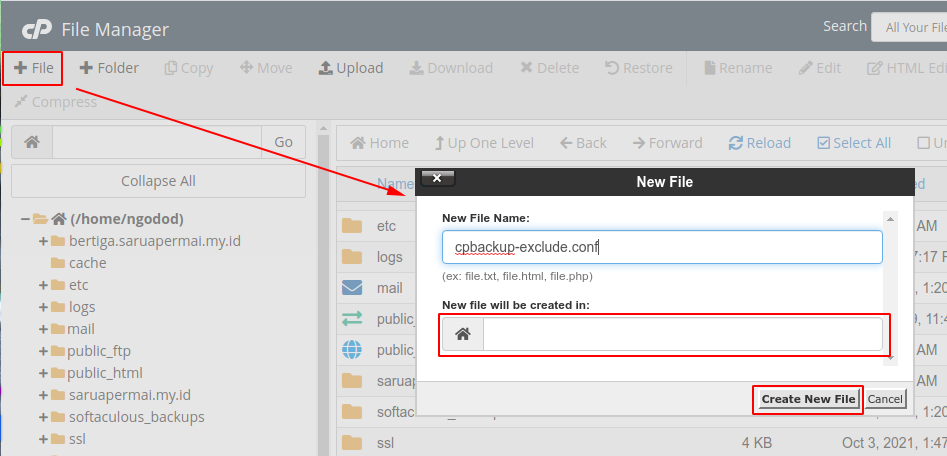The width and height of the screenshot is (947, 456).
Task: Click the Collapse All button
Action: pos(158,181)
